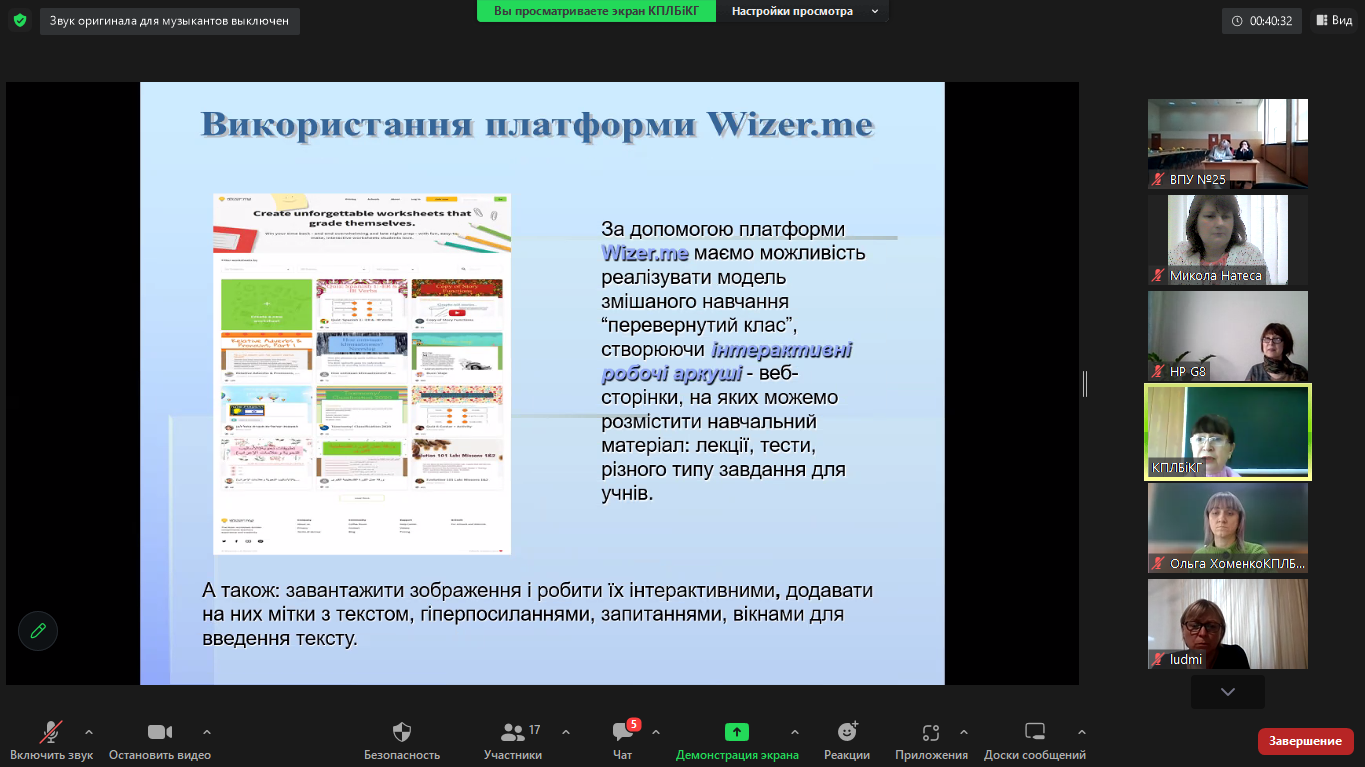Screen dimensions: 1365x767
Task: Click the red Завершение end button
Action: click(x=1306, y=741)
